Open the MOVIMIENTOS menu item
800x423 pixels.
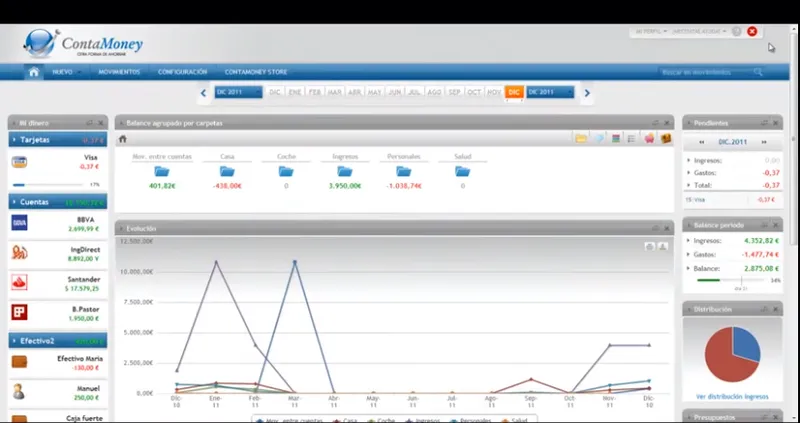(119, 72)
